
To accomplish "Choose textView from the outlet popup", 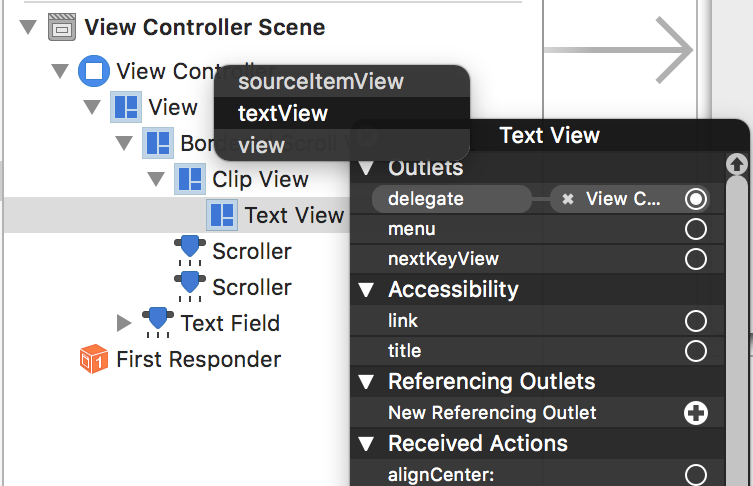I will (283, 113).
